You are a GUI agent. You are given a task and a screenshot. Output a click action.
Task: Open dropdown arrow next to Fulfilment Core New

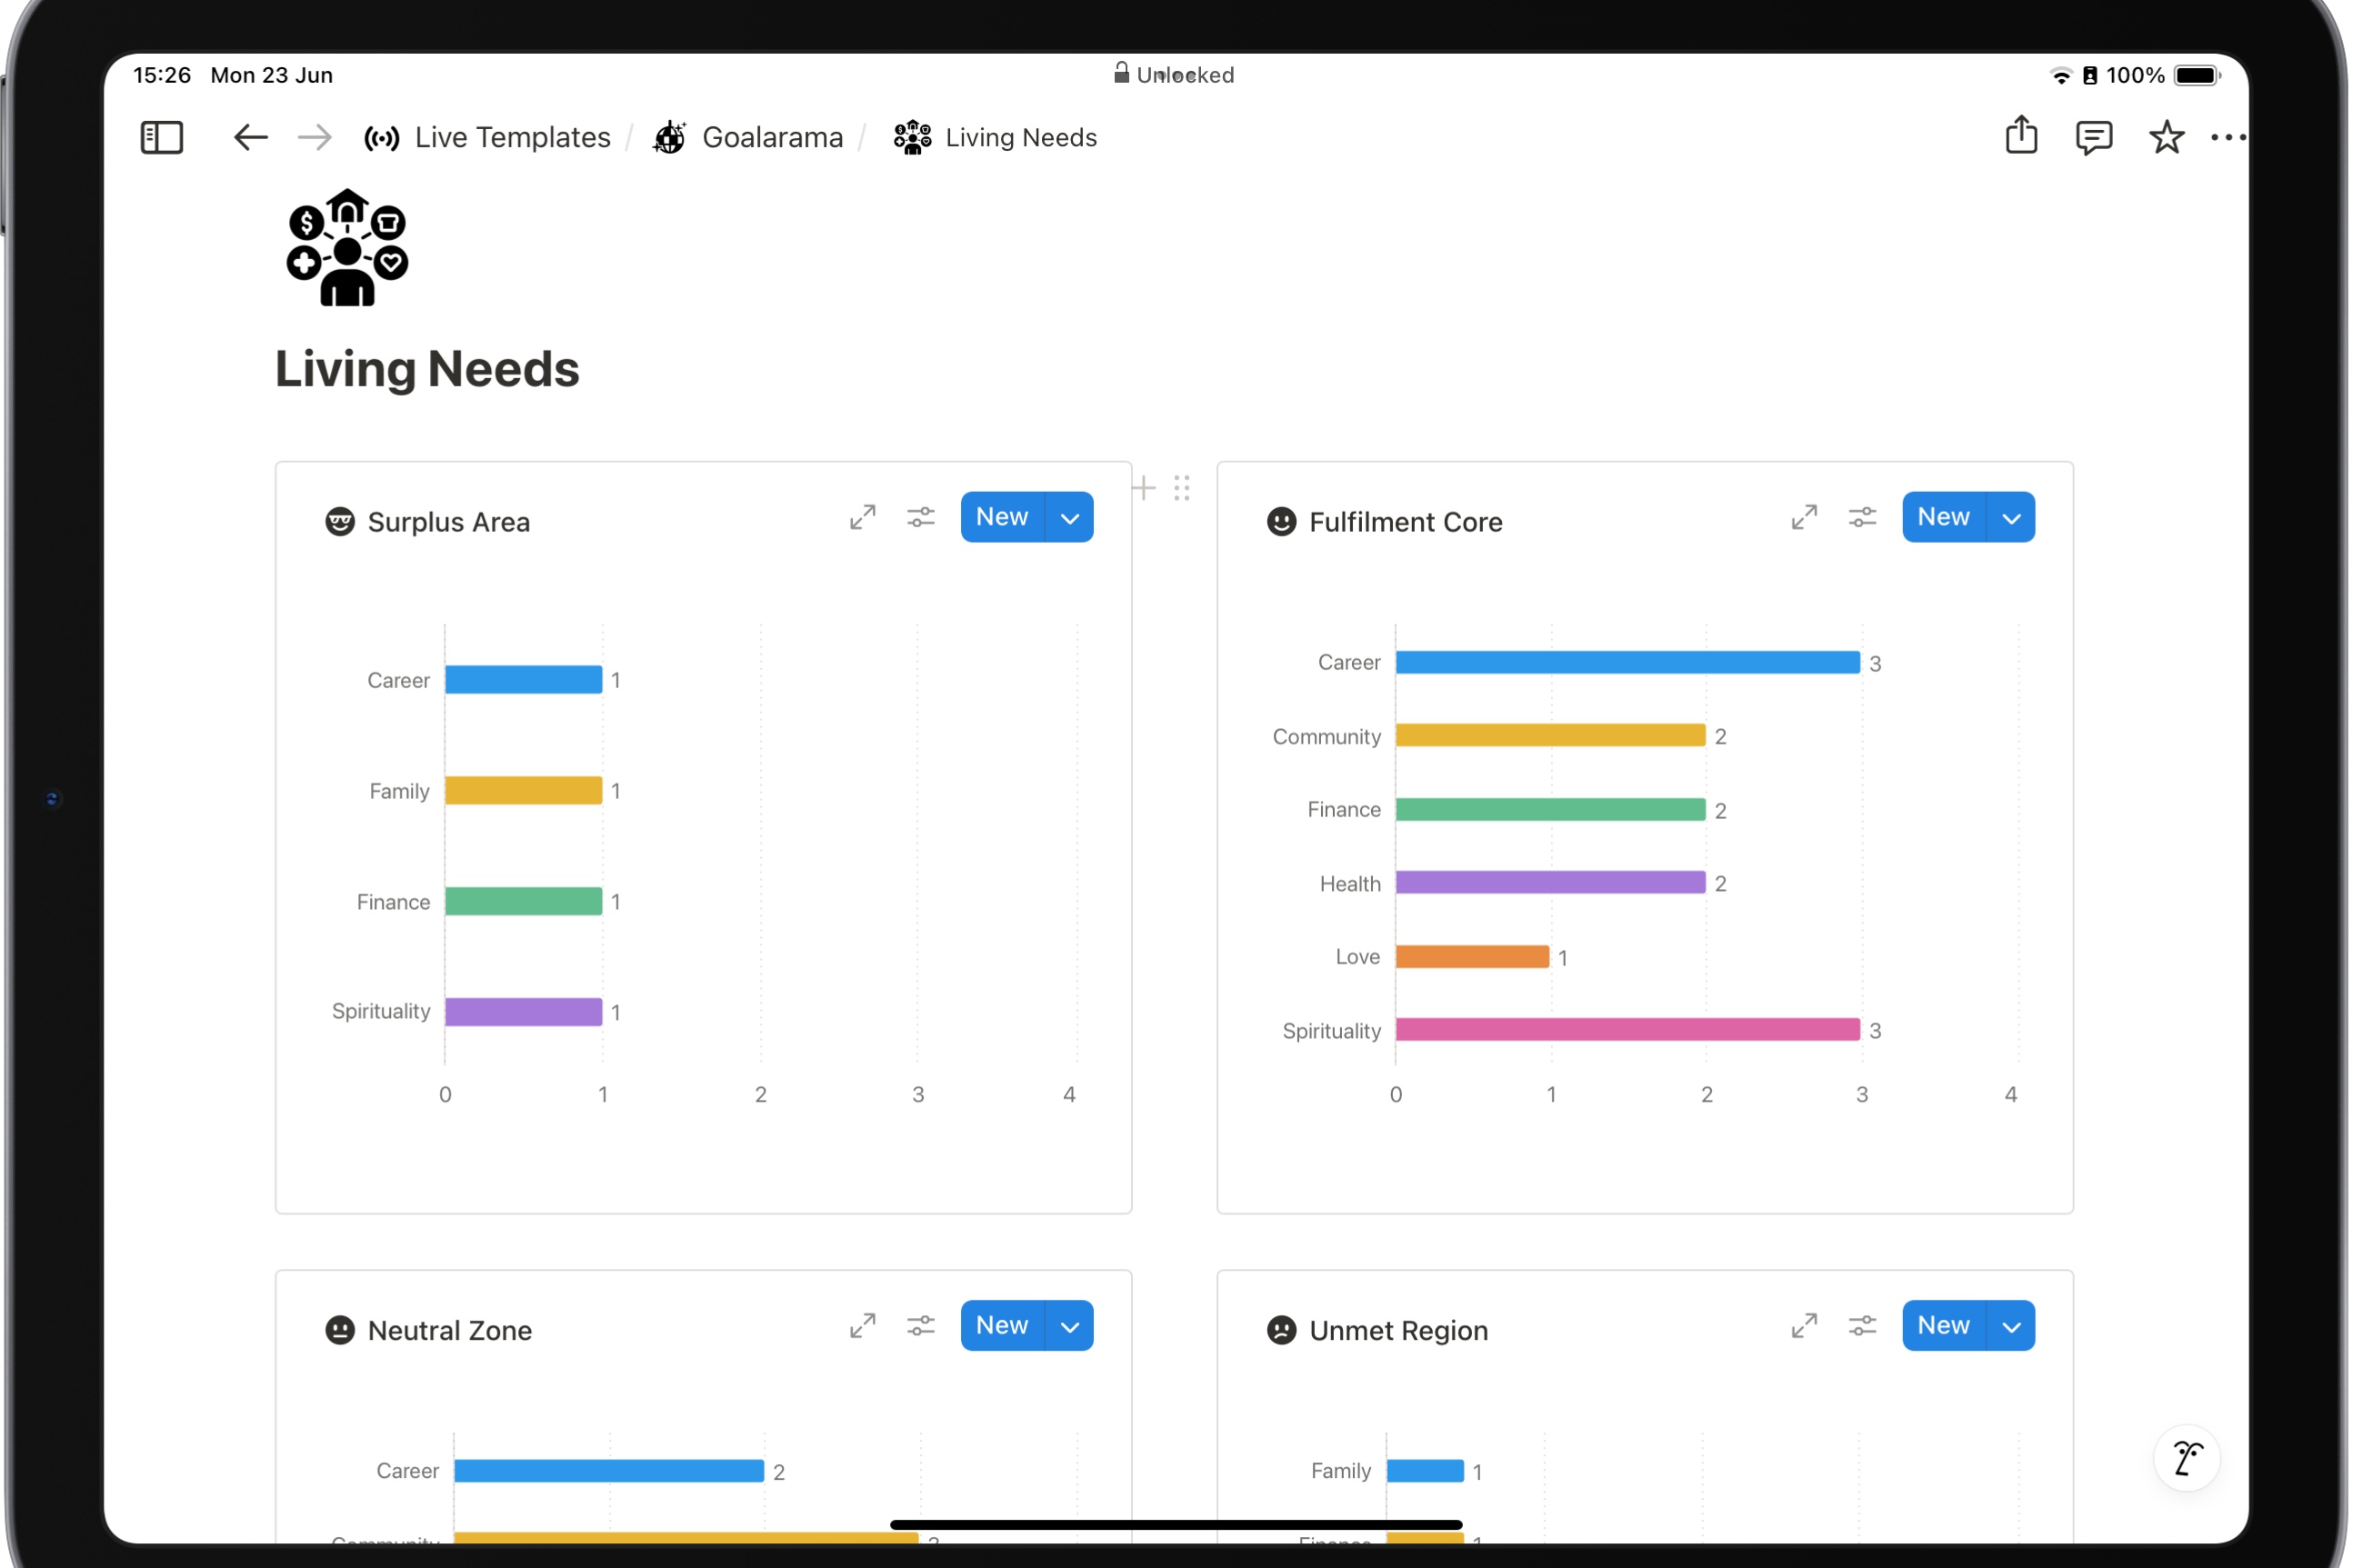[2010, 517]
